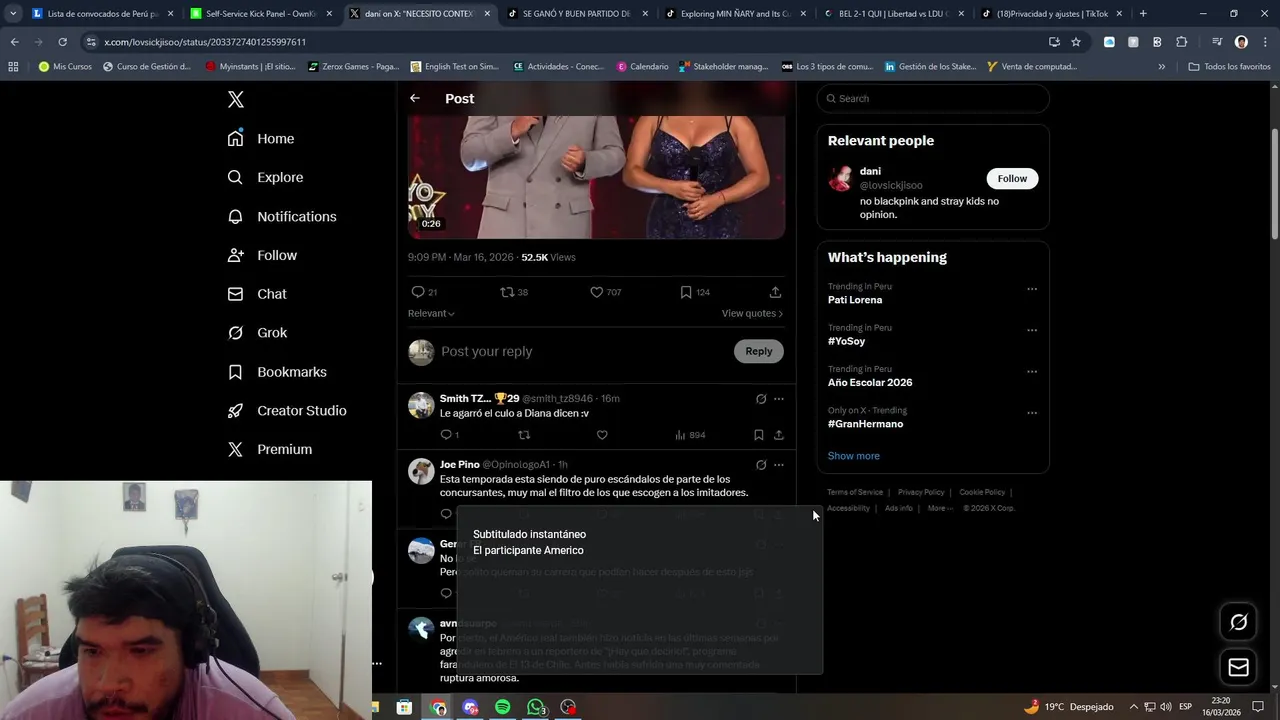Open Premium in the sidebar
1280x720 pixels.
(270, 450)
